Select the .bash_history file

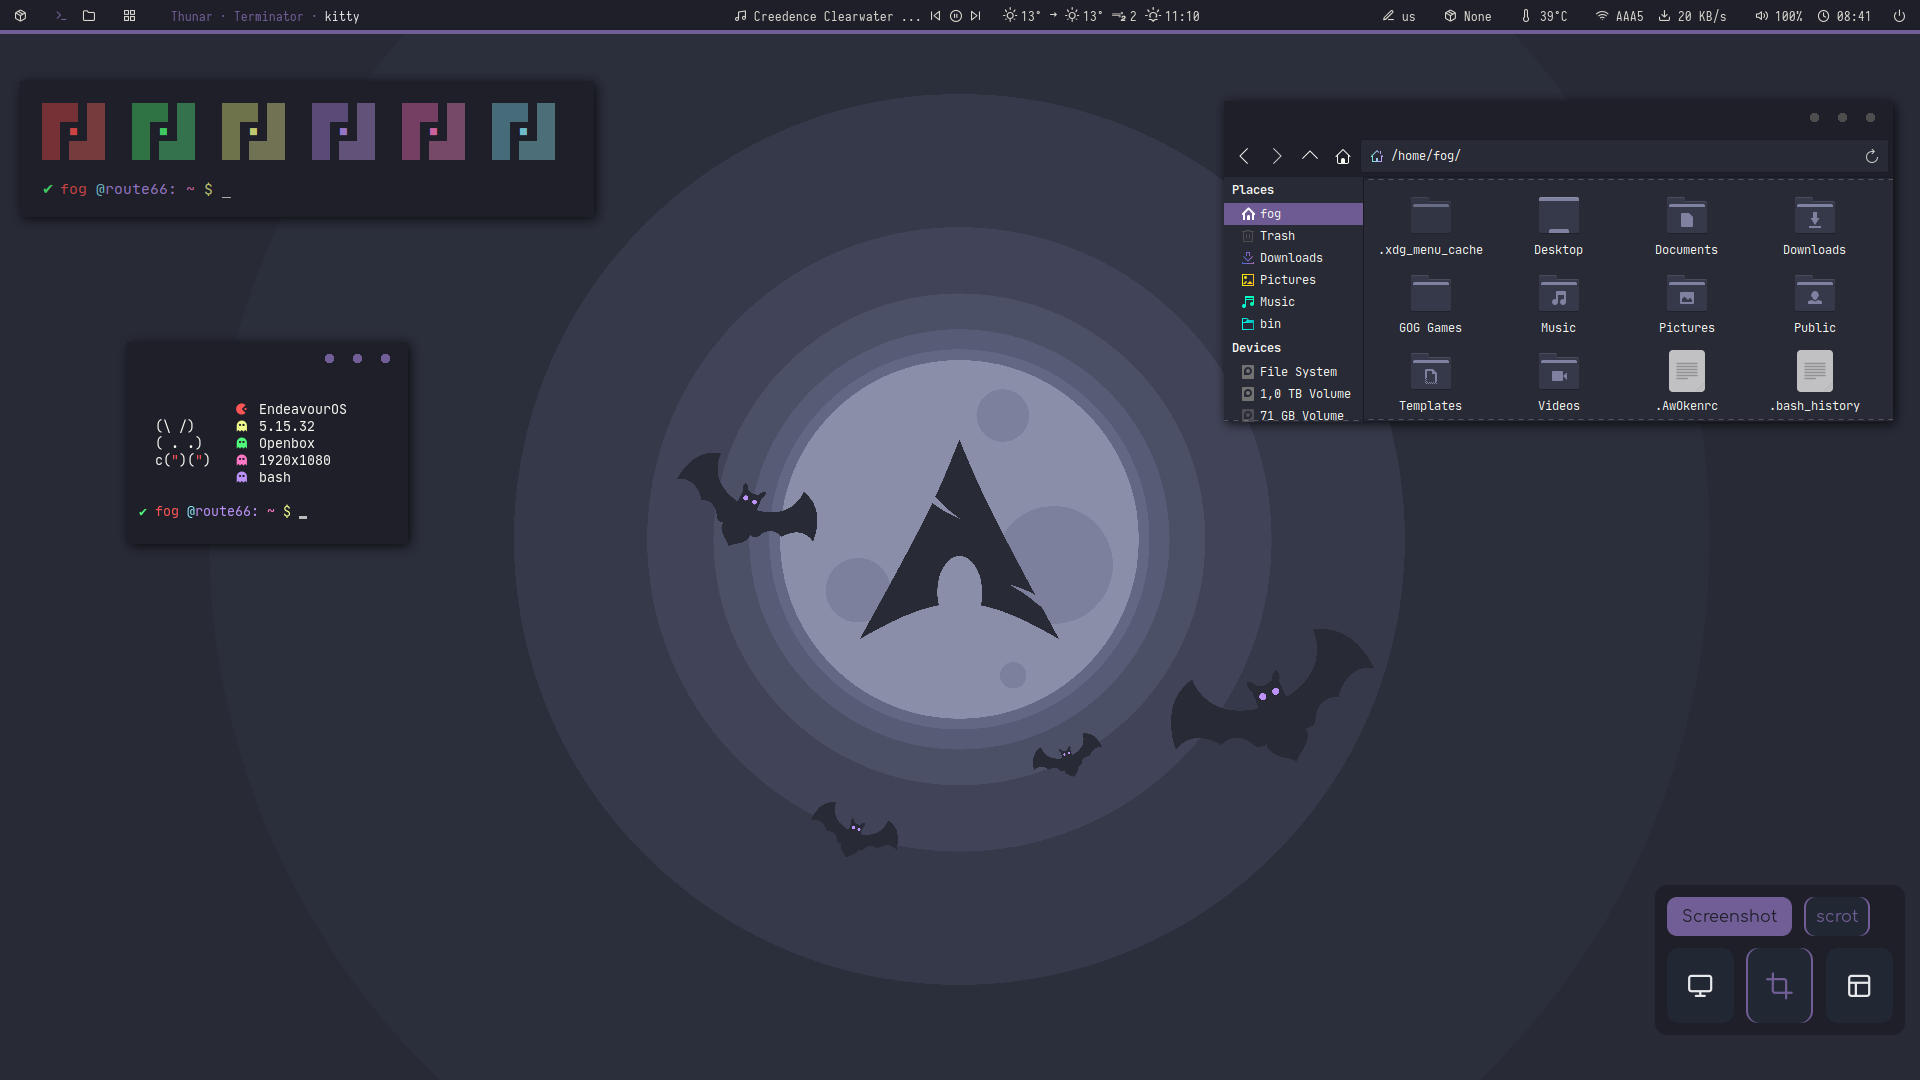[x=1815, y=382]
